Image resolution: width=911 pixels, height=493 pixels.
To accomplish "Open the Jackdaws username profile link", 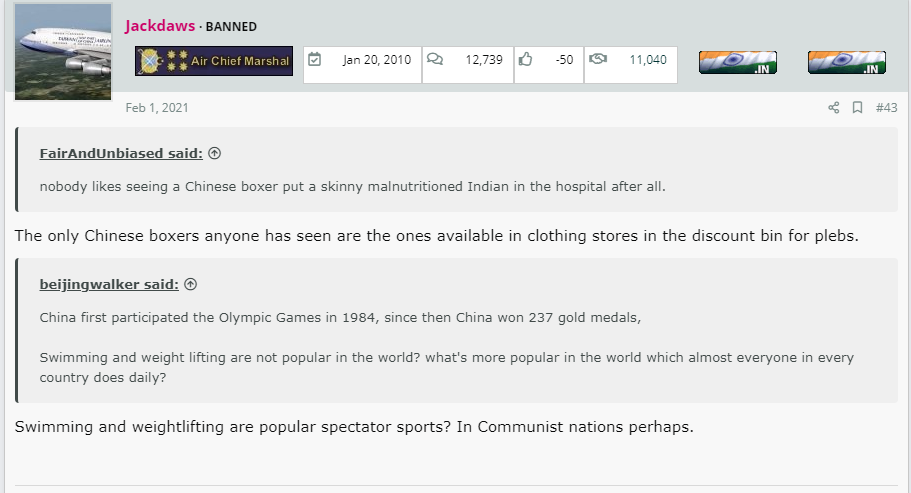I will 160,26.
